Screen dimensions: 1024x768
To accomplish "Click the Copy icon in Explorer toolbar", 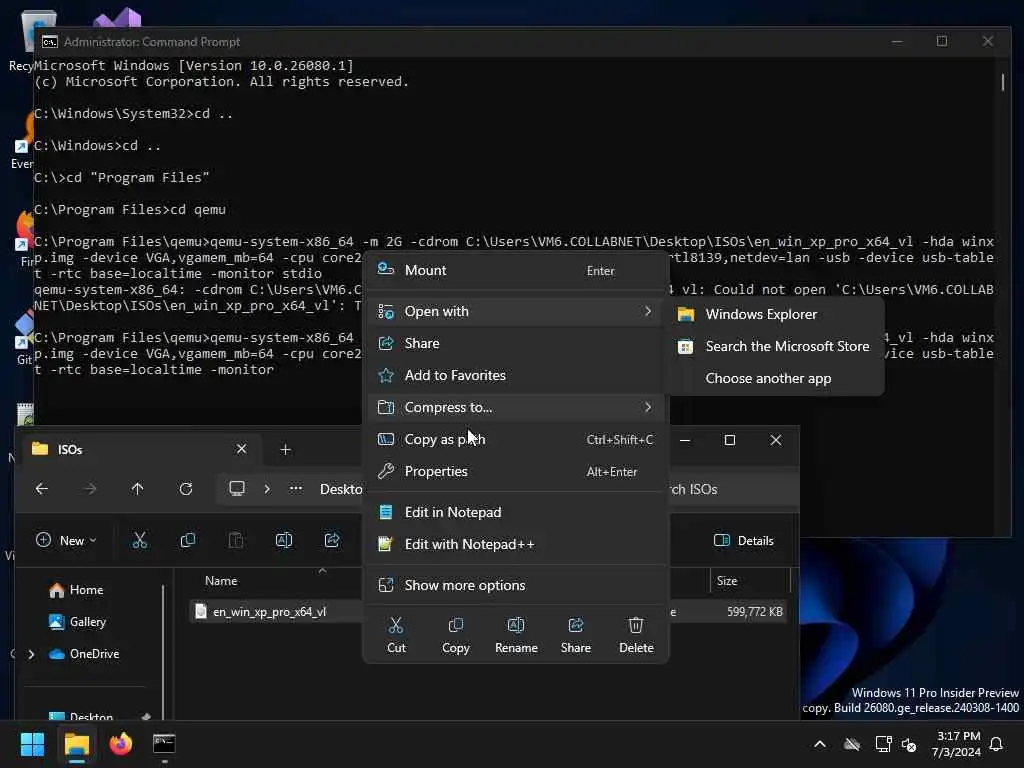I will click(188, 541).
